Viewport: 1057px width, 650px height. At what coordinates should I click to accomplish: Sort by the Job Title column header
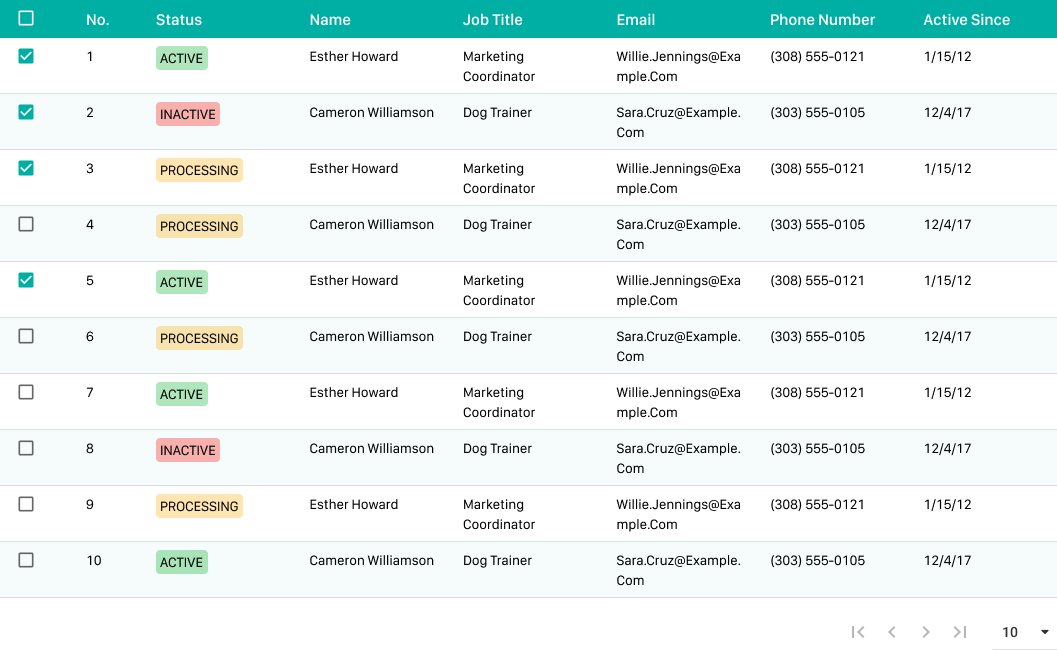click(493, 20)
